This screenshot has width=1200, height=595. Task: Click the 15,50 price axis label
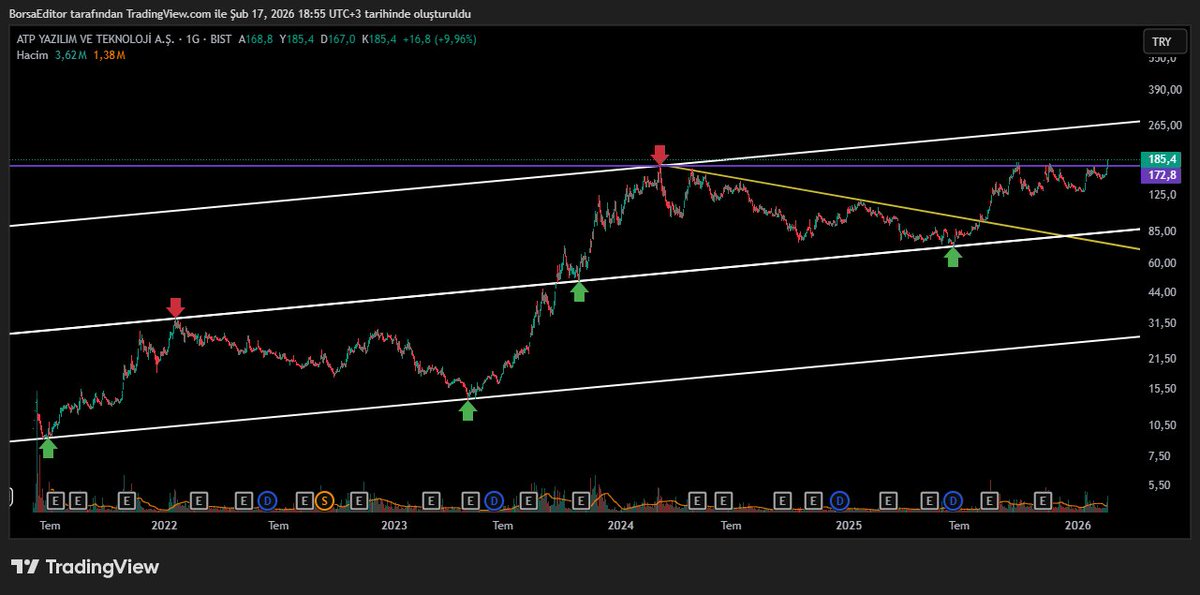tap(1163, 389)
